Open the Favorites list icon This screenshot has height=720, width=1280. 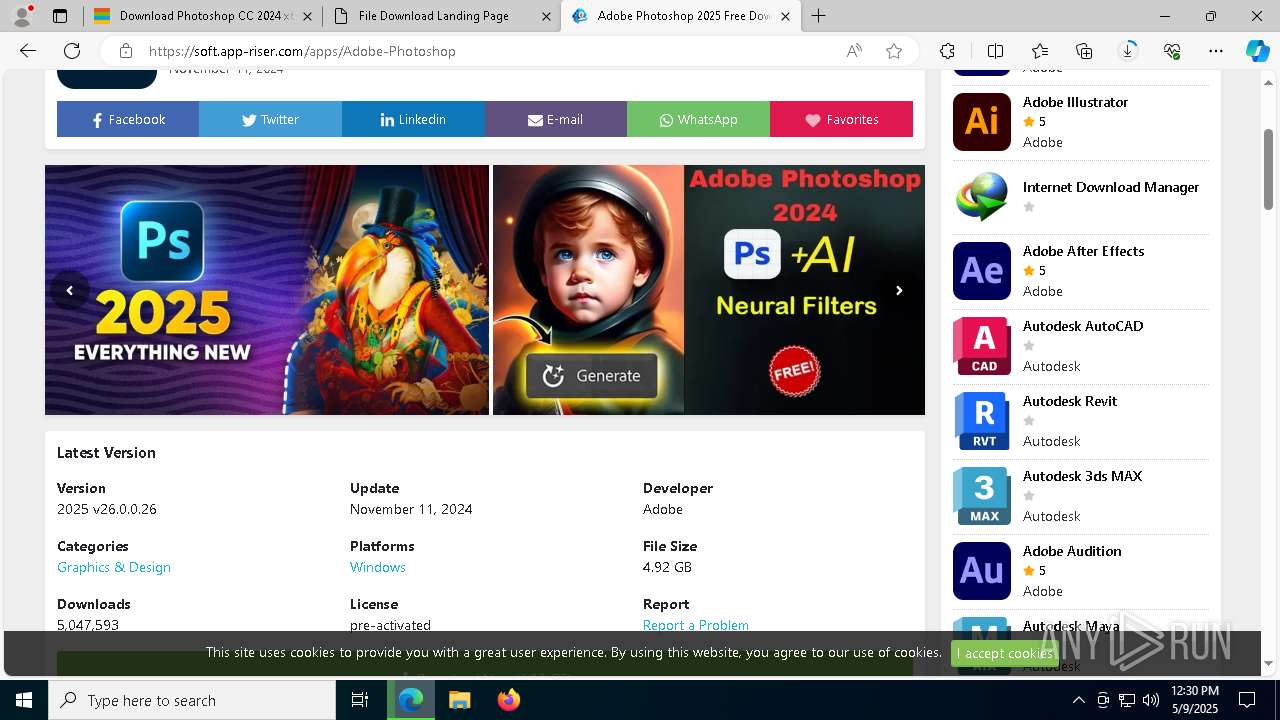tap(1040, 51)
